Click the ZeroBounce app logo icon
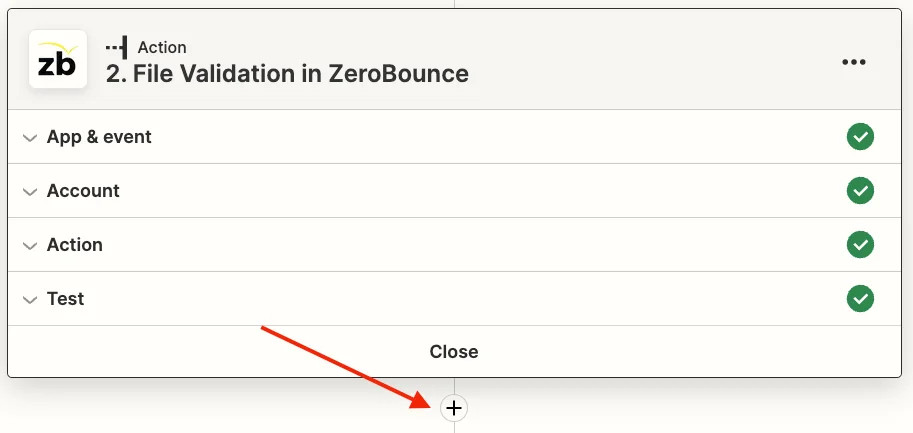Screen dimensions: 913x433 point(58,60)
